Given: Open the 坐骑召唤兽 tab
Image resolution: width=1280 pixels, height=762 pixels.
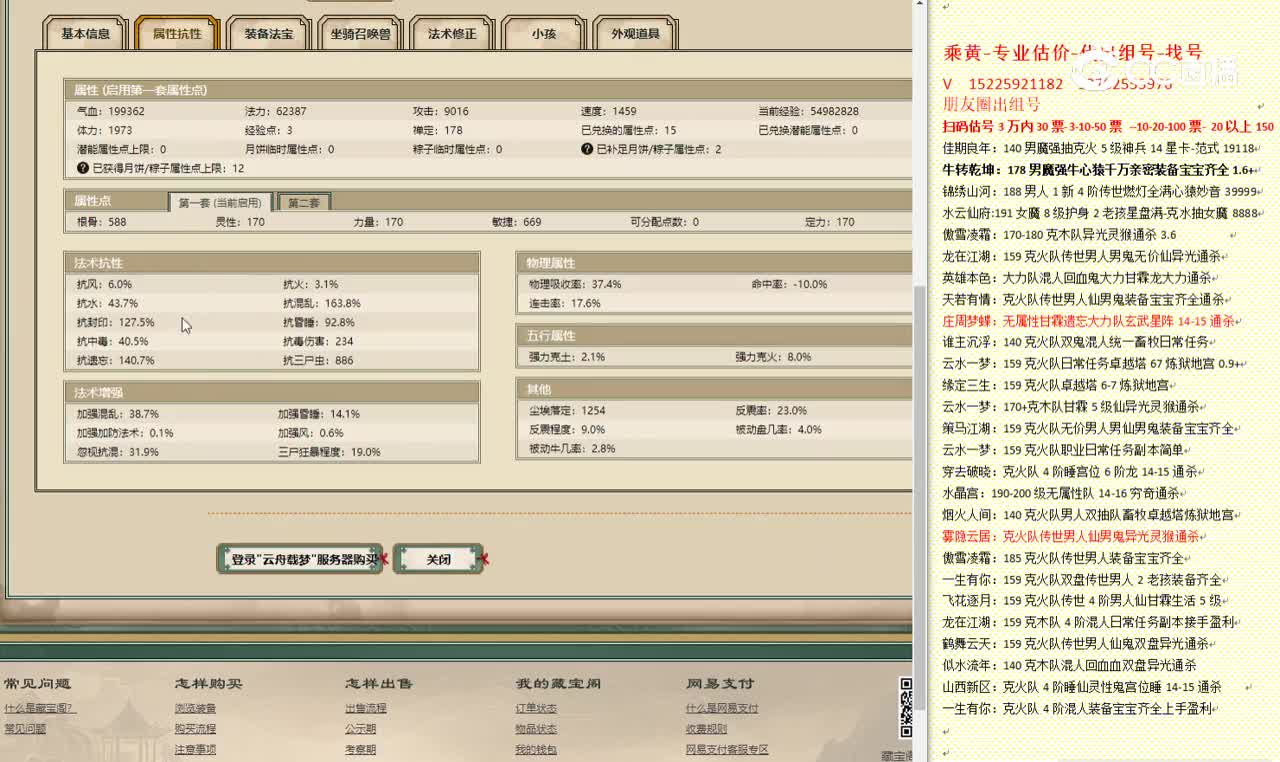Looking at the screenshot, I should (x=361, y=34).
